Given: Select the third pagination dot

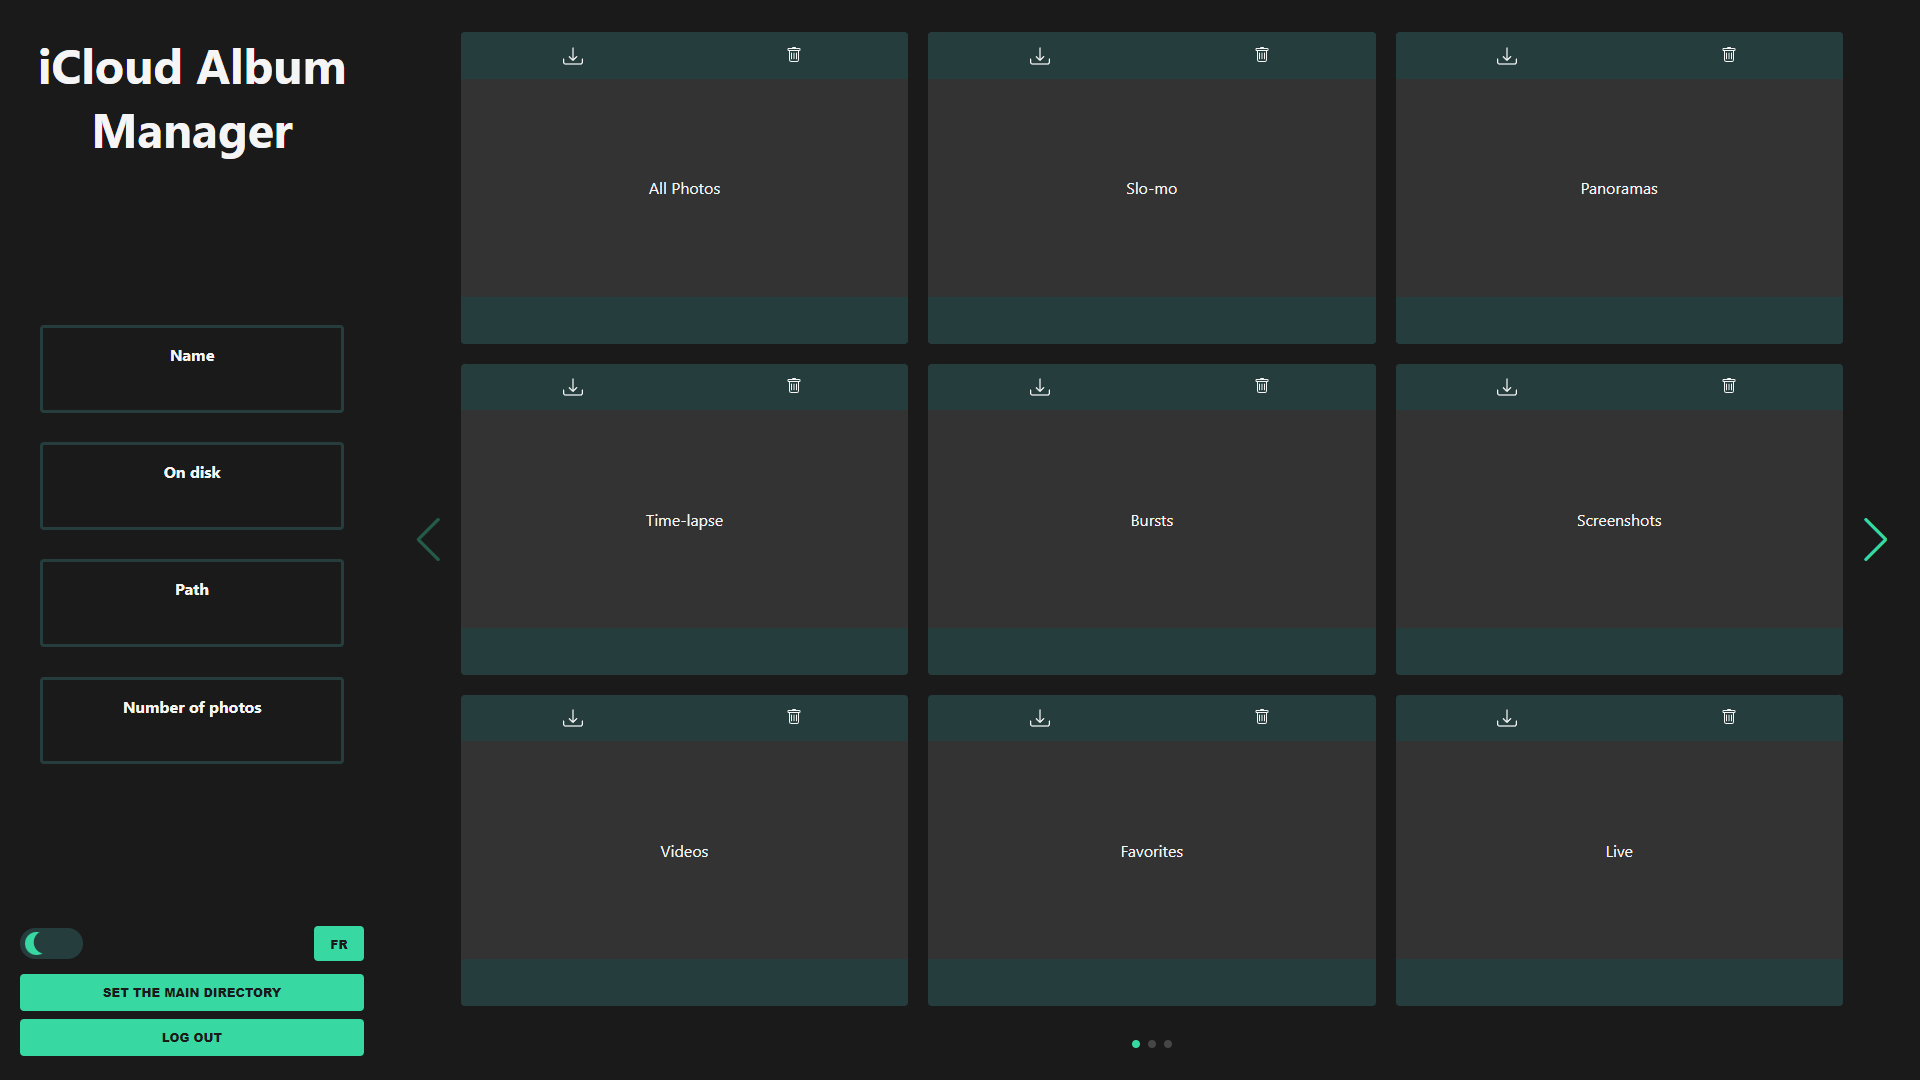Looking at the screenshot, I should (x=1168, y=1044).
